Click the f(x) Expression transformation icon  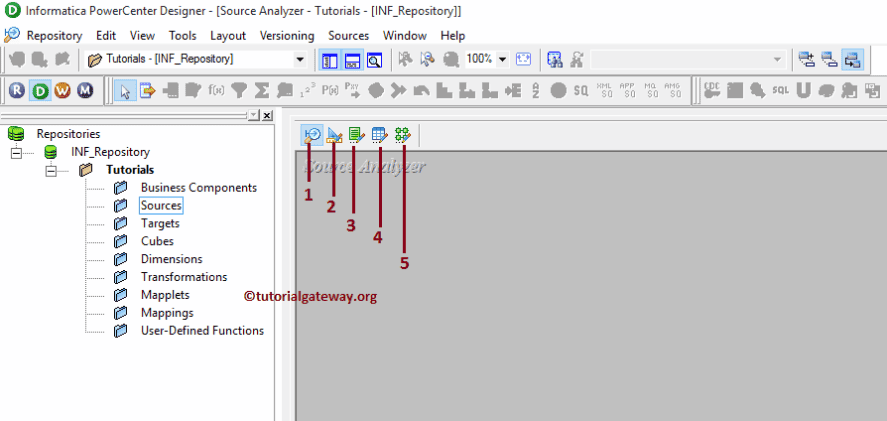coord(217,90)
